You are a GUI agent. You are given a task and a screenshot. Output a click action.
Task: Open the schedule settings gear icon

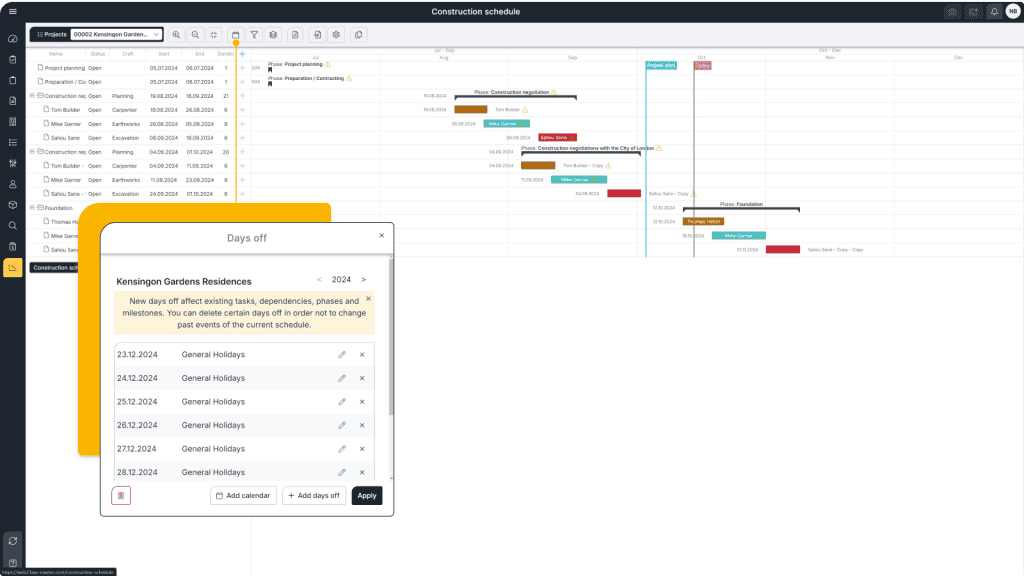337,34
